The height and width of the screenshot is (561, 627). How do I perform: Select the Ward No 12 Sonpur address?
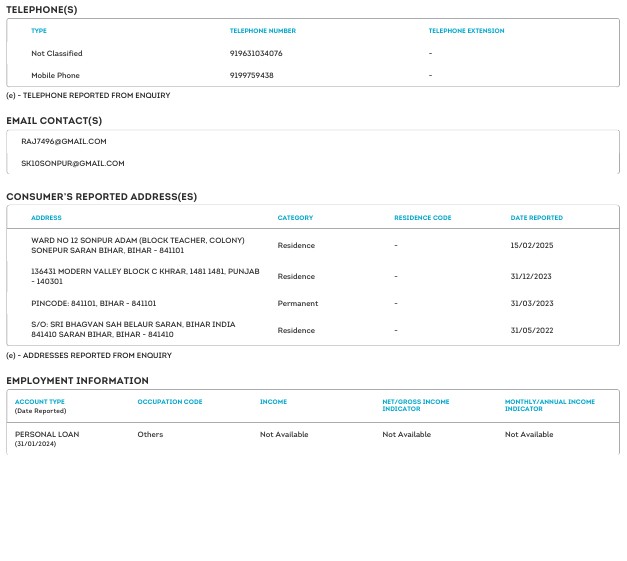point(137,245)
